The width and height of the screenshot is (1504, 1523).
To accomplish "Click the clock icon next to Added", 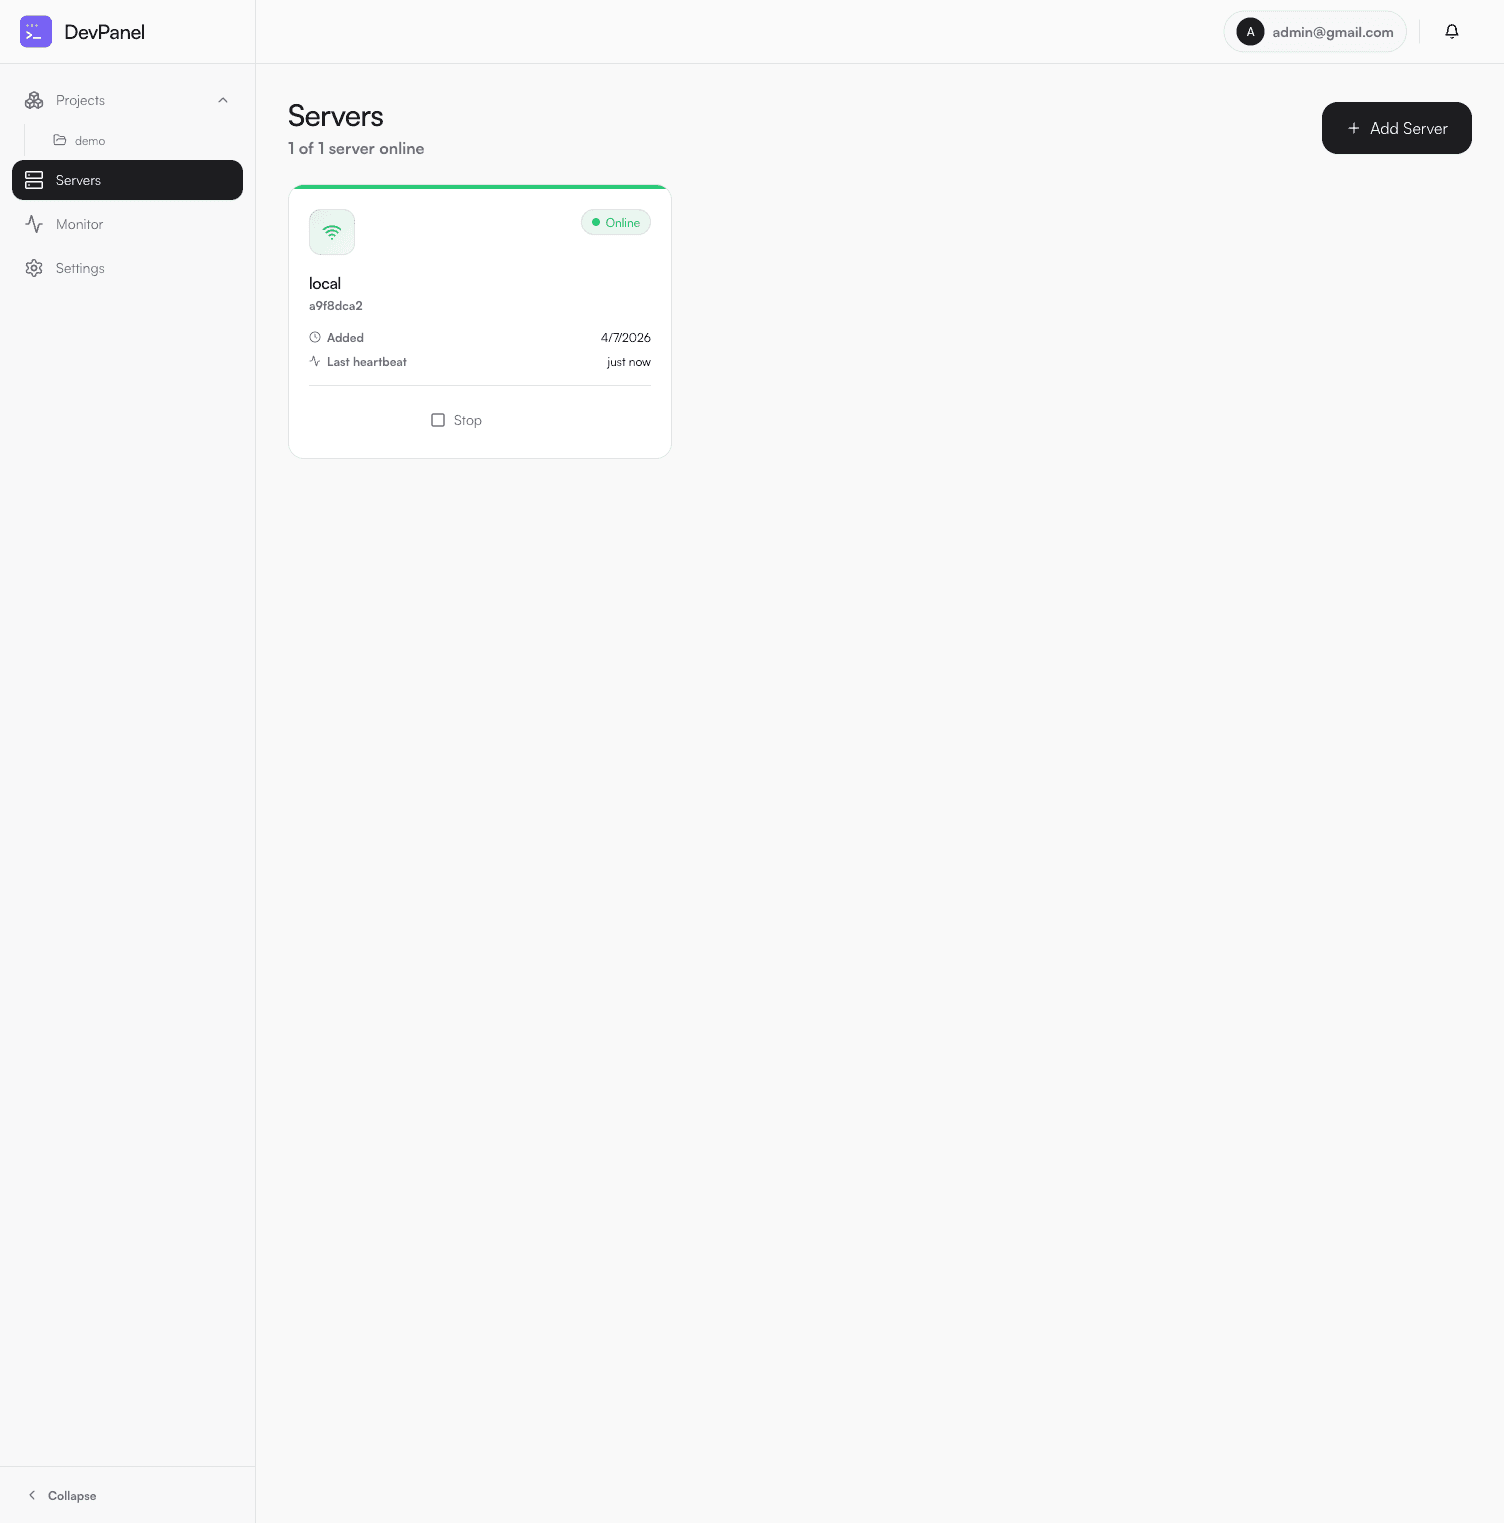I will (314, 337).
